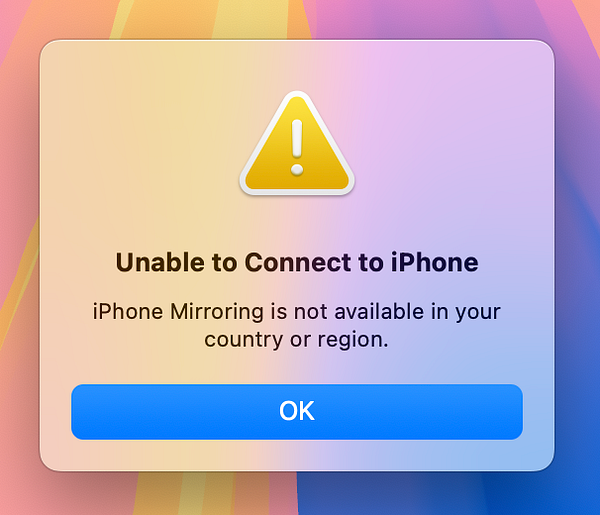Image resolution: width=600 pixels, height=515 pixels.
Task: Click the exclamation mark inside the triangle
Action: (297, 147)
